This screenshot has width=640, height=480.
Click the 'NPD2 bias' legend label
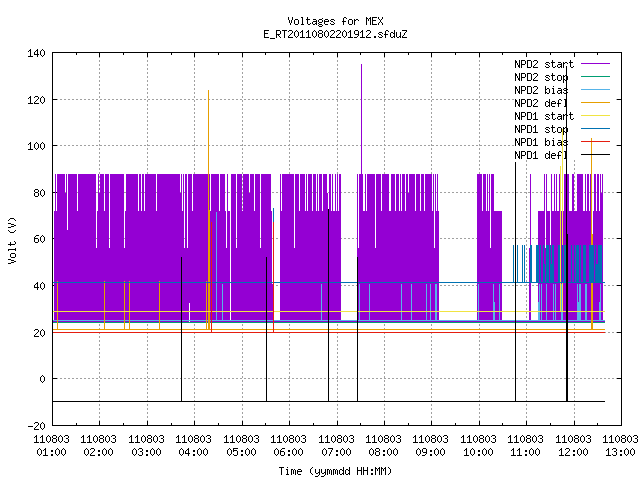[x=541, y=90]
